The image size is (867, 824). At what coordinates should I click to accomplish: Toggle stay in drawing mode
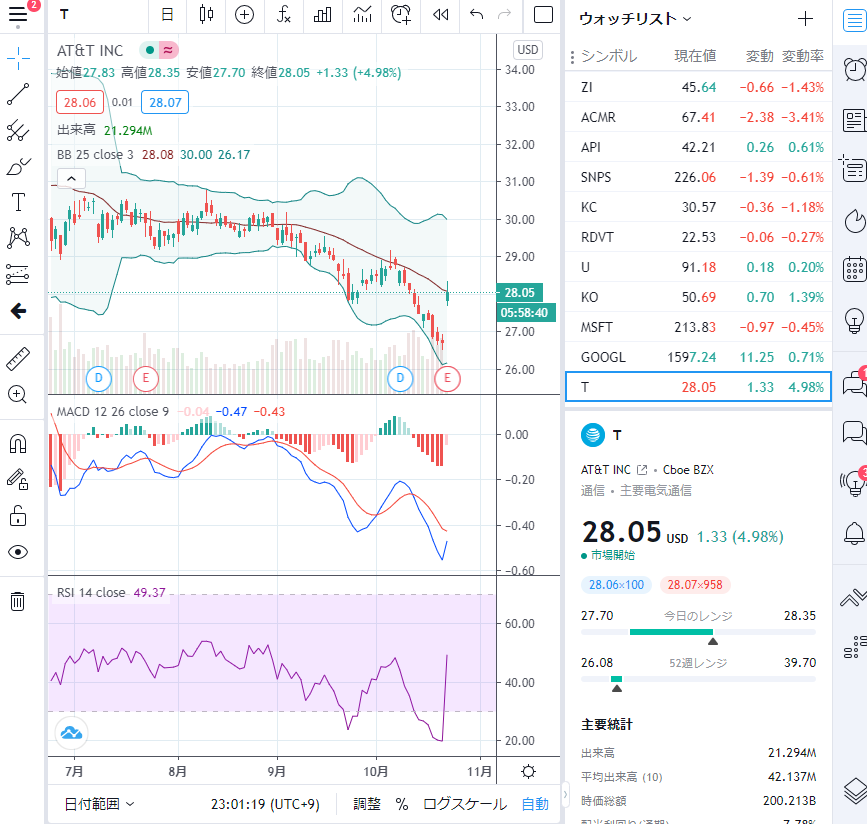pyautogui.click(x=18, y=479)
